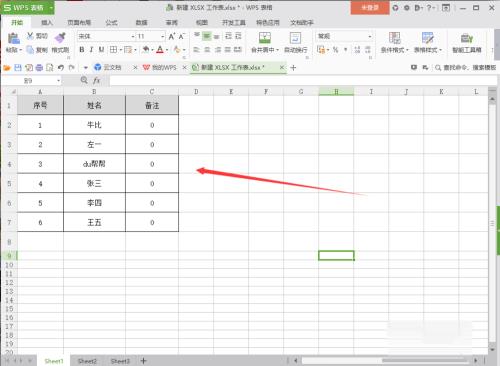Click the Increase Decimal icon
The image size is (500, 366).
(x=357, y=50)
